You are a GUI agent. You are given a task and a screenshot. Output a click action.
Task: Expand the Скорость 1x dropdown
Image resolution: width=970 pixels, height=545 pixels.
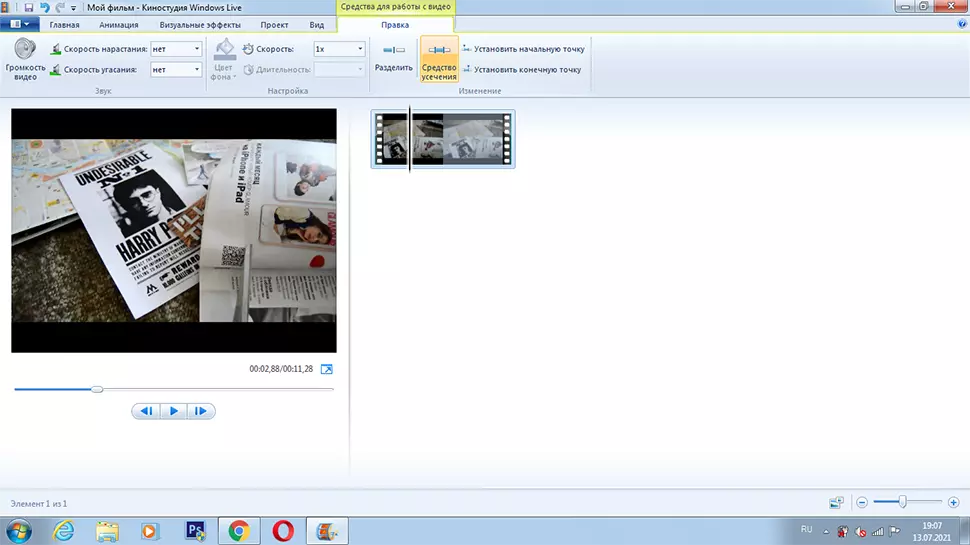[359, 49]
